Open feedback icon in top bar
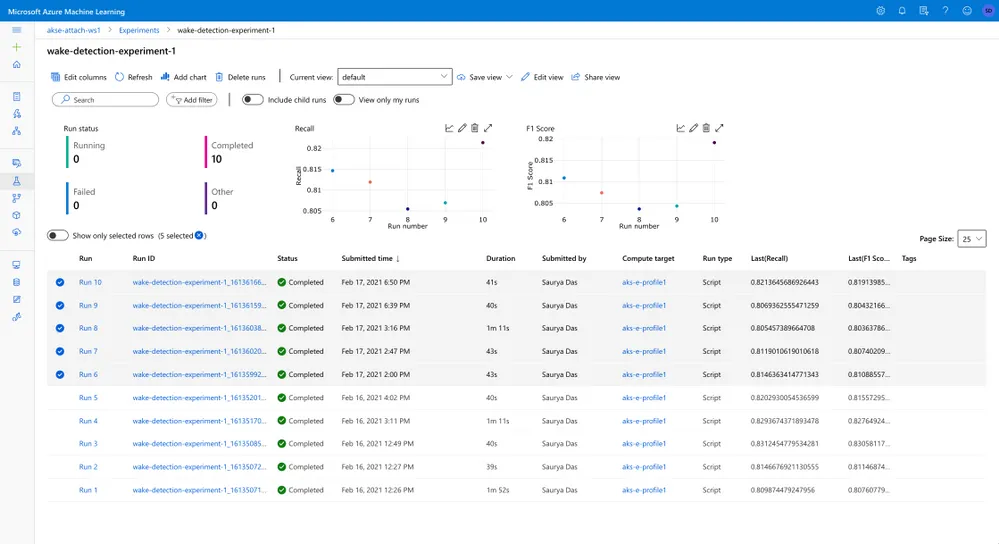This screenshot has width=999, height=544. coord(924,11)
